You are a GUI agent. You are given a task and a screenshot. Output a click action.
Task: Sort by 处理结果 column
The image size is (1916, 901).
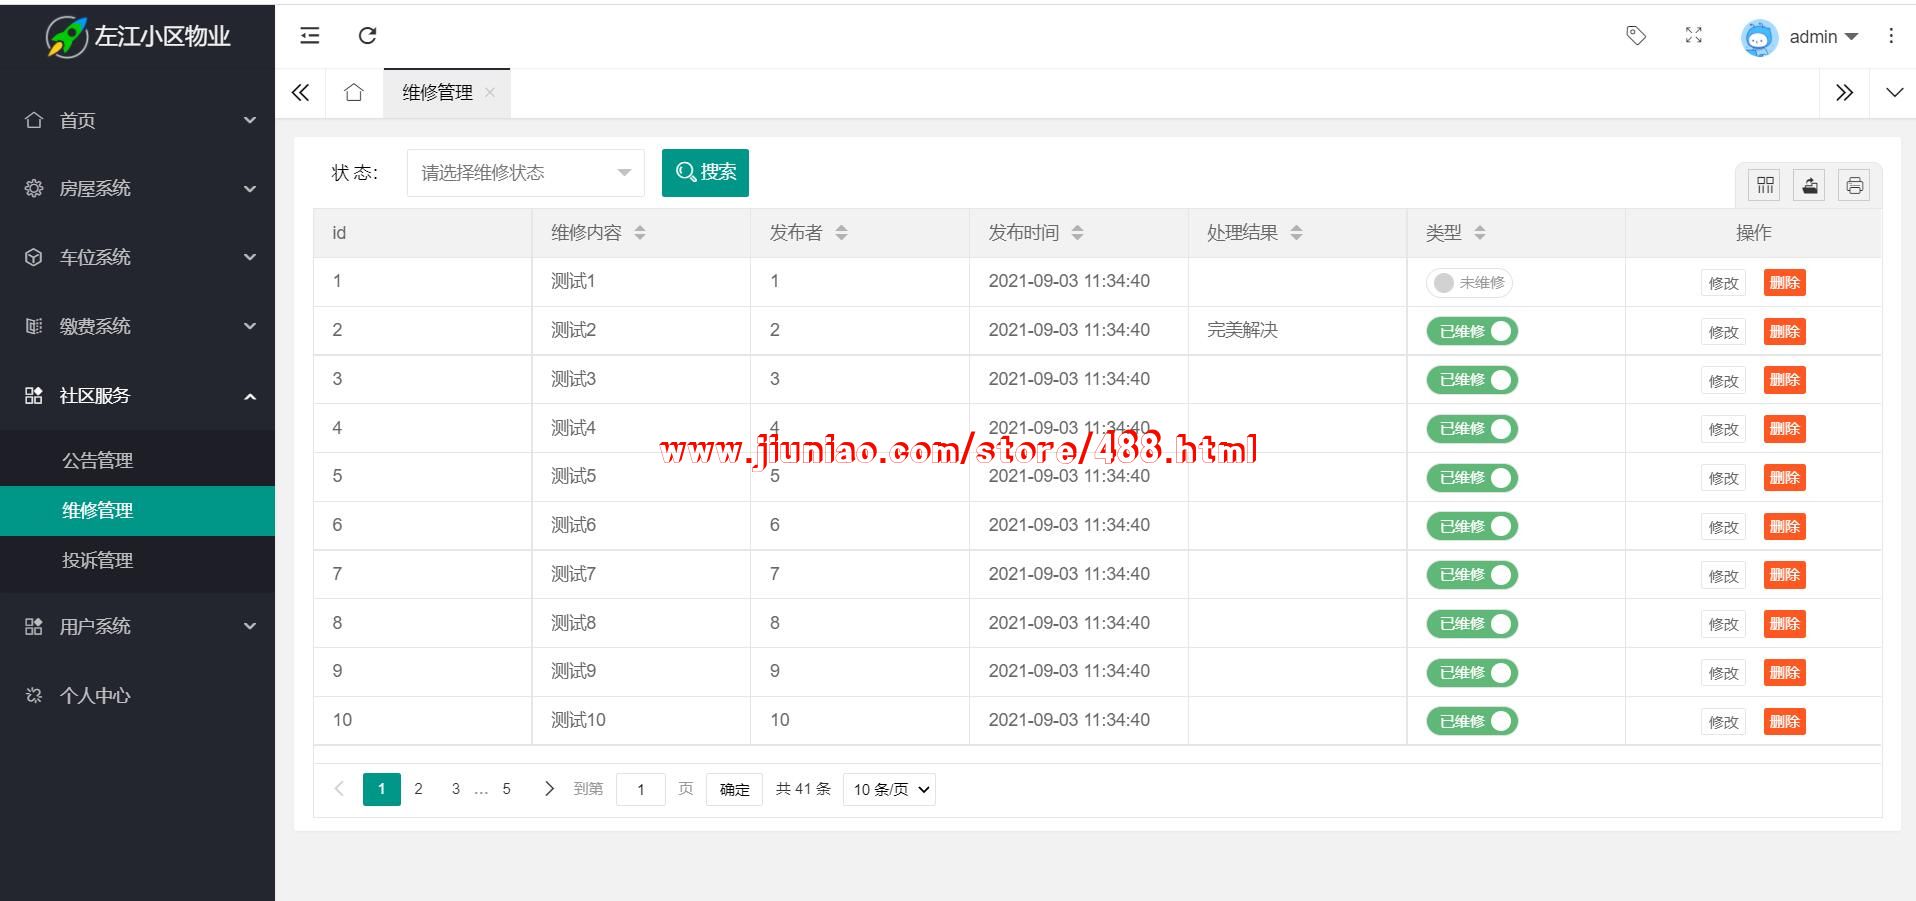point(1296,233)
